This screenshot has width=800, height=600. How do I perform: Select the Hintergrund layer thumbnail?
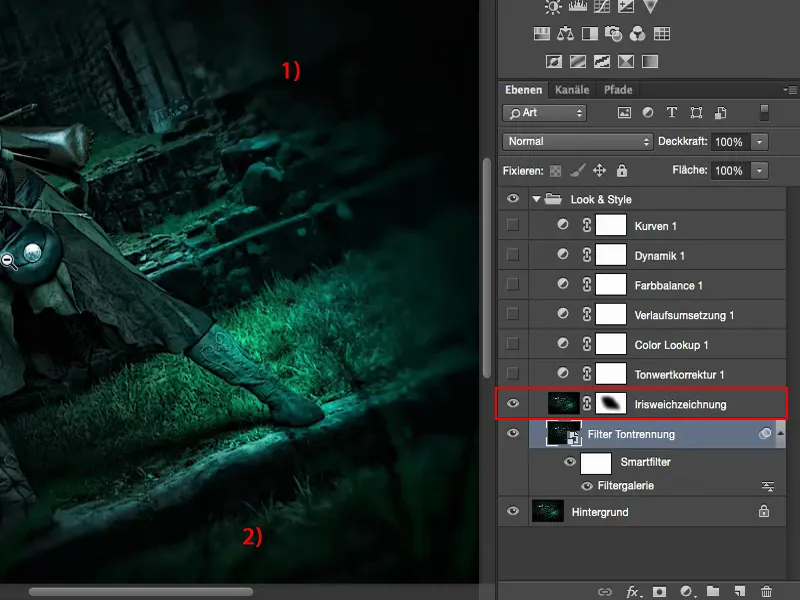click(x=548, y=511)
